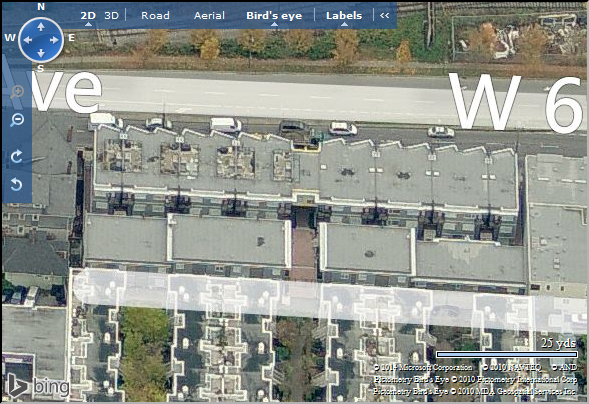Screen dimensions: 589x404
Task: Click the Bing logo
Action: coord(38,386)
